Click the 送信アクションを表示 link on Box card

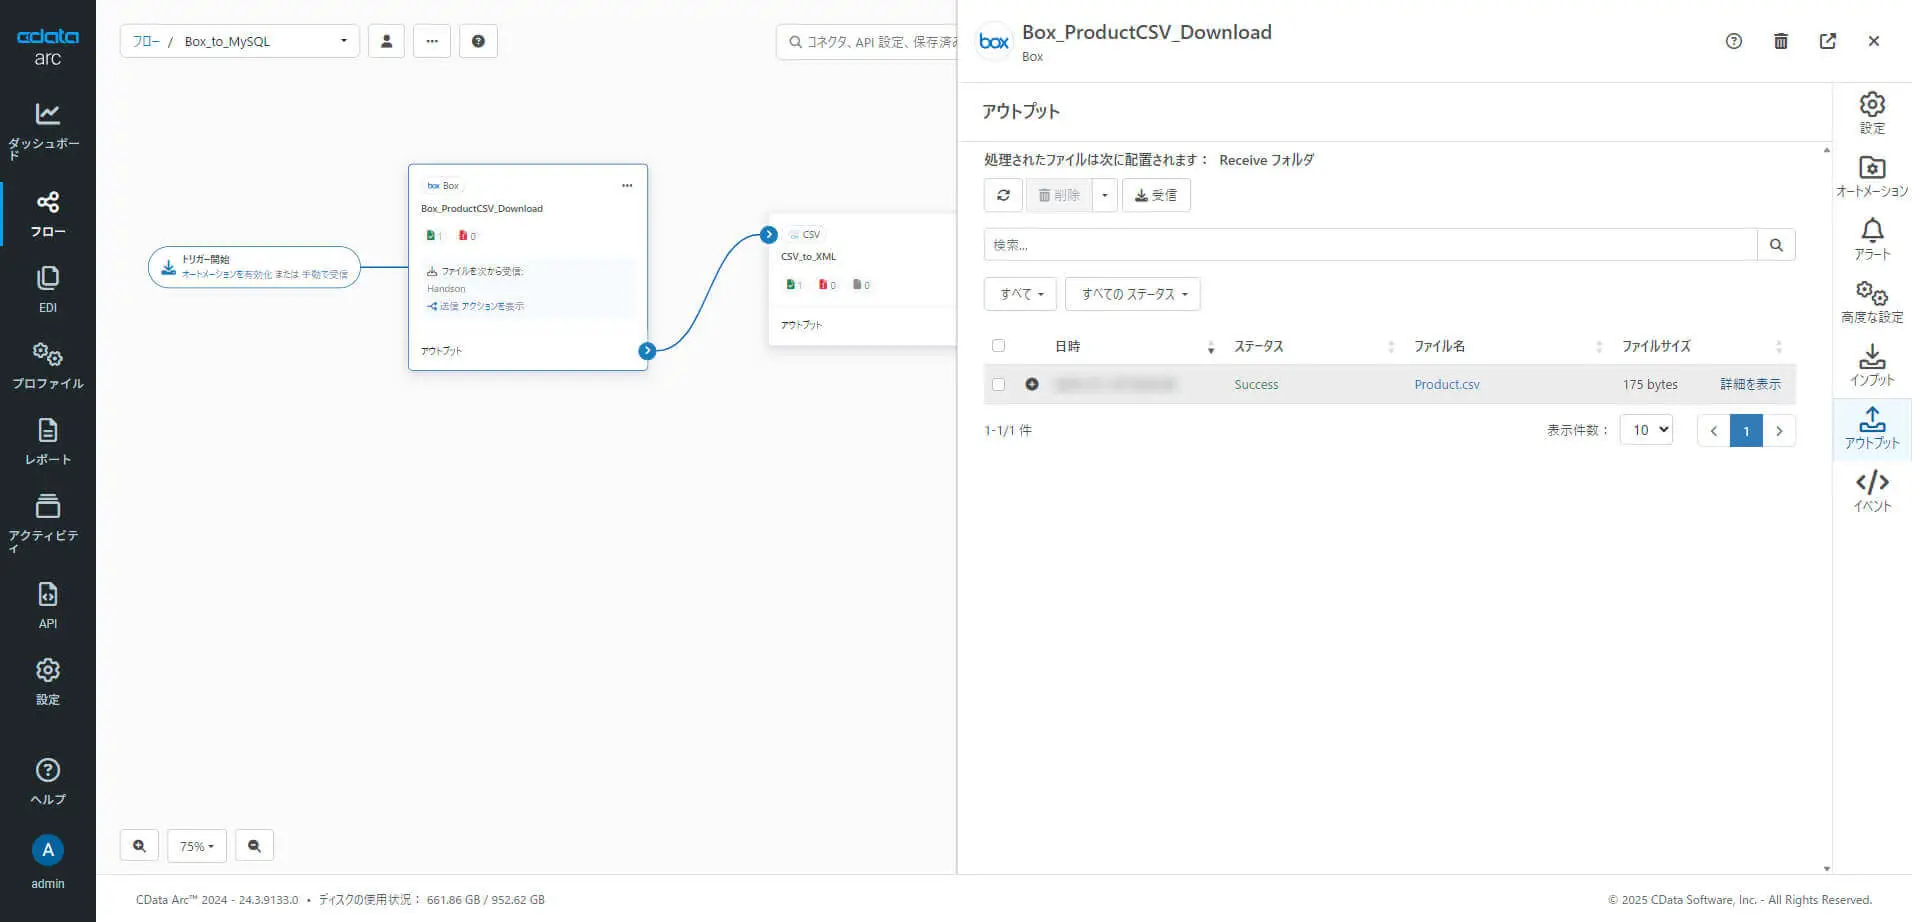click(475, 306)
